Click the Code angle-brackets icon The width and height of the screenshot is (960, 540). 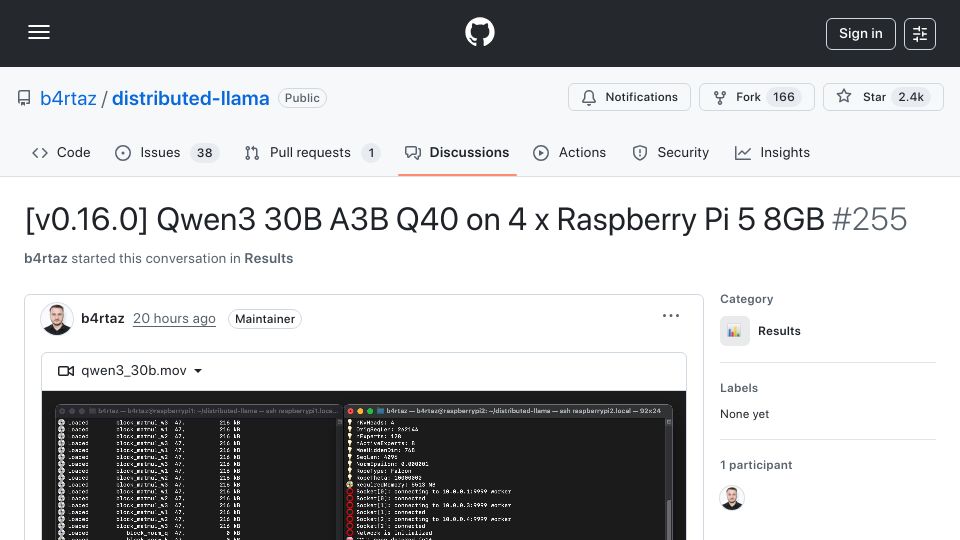coord(40,153)
